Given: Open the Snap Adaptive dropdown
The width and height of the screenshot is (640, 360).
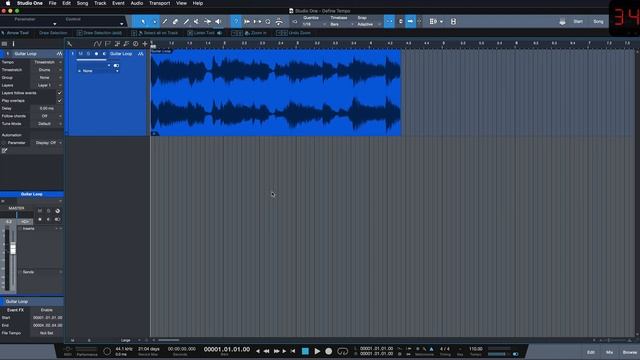Looking at the screenshot, I should pos(369,24).
